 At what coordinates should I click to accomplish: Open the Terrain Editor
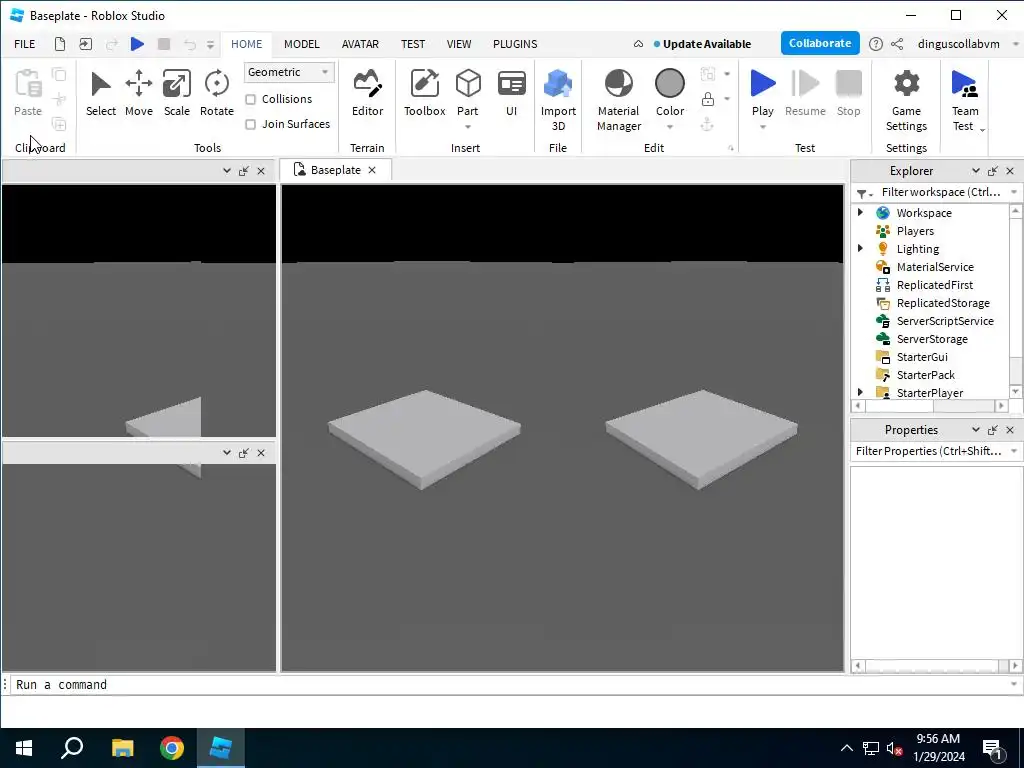tap(367, 94)
